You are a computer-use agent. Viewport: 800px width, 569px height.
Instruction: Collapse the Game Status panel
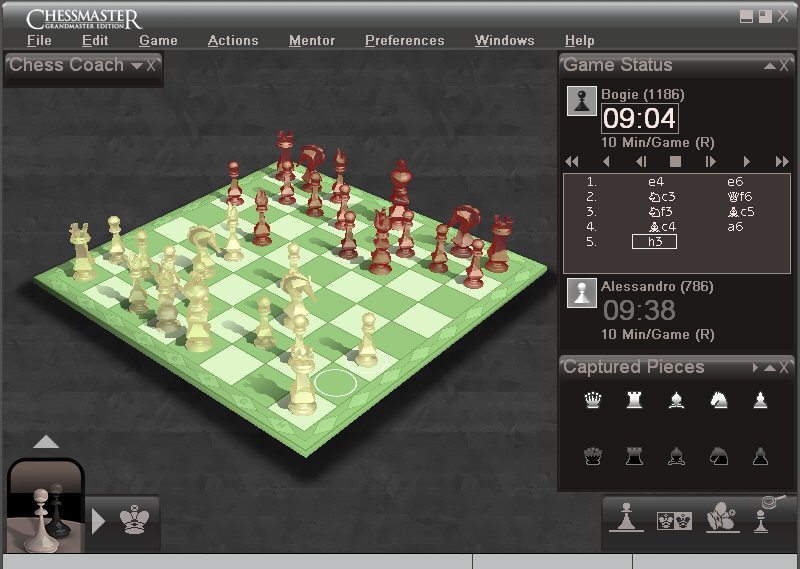(769, 66)
